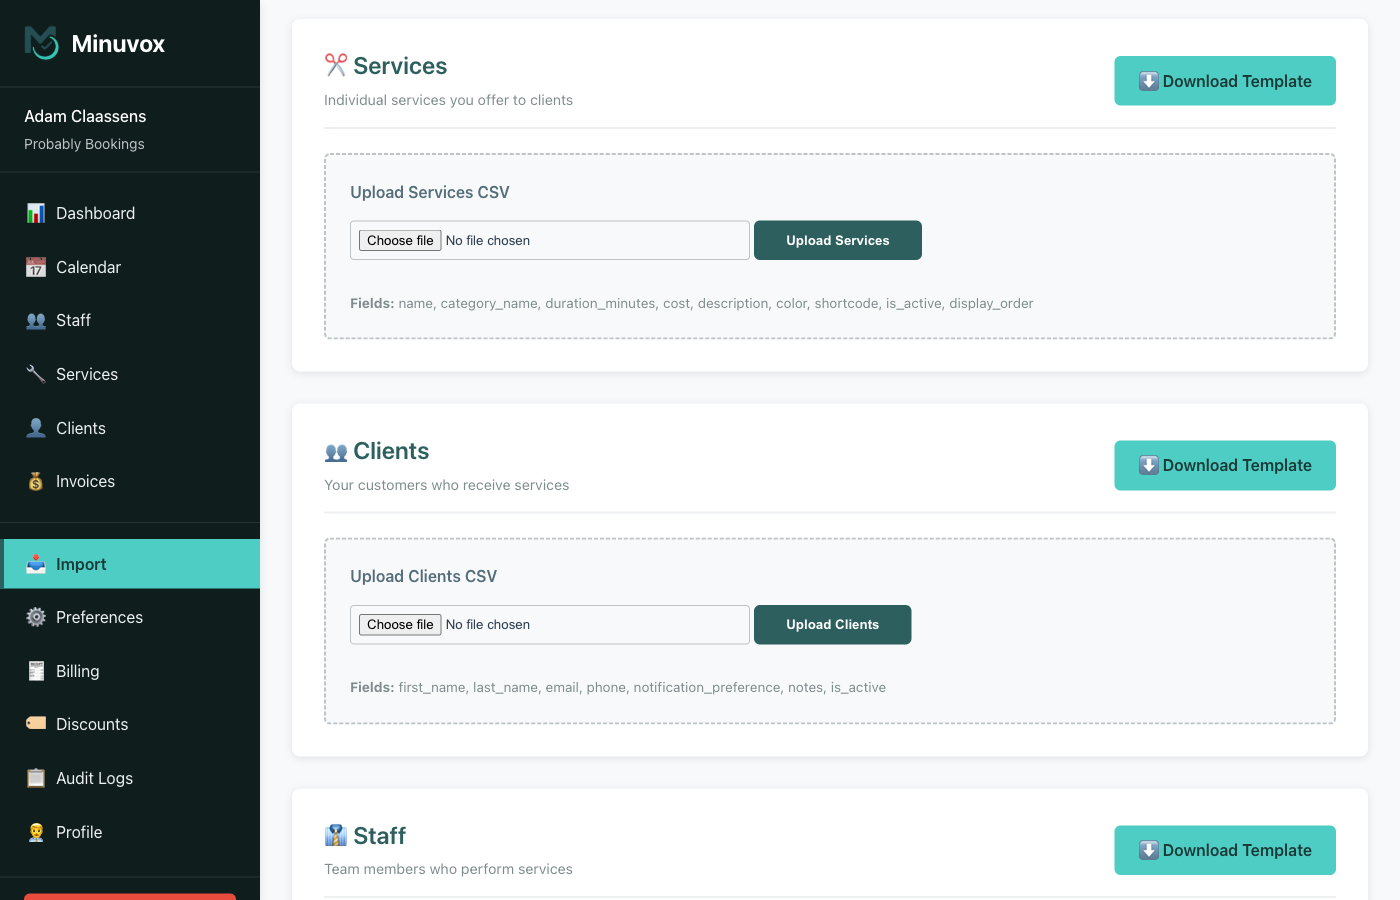Click the Dashboard bar chart icon
The height and width of the screenshot is (900, 1400).
point(35,213)
